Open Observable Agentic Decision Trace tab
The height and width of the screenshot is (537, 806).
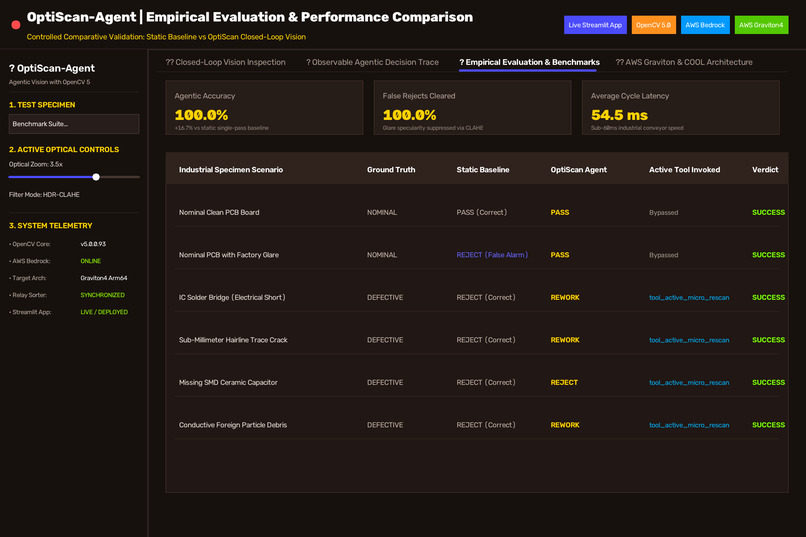(372, 62)
